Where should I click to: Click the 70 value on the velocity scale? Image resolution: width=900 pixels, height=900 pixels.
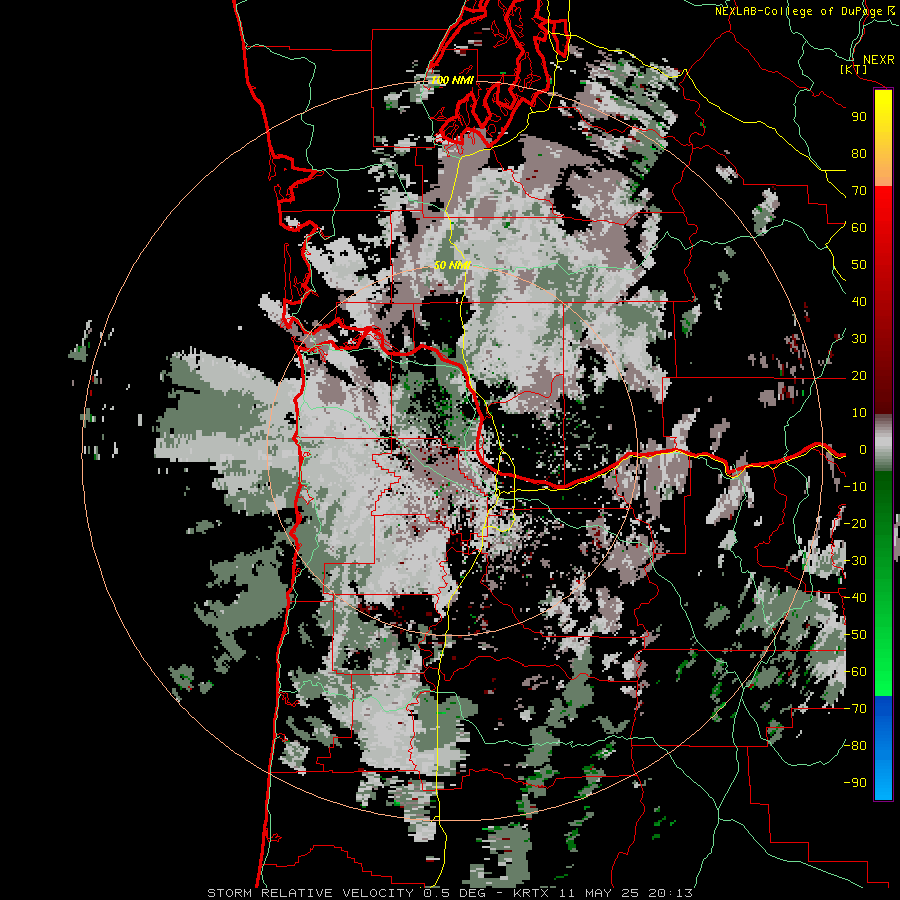click(859, 191)
